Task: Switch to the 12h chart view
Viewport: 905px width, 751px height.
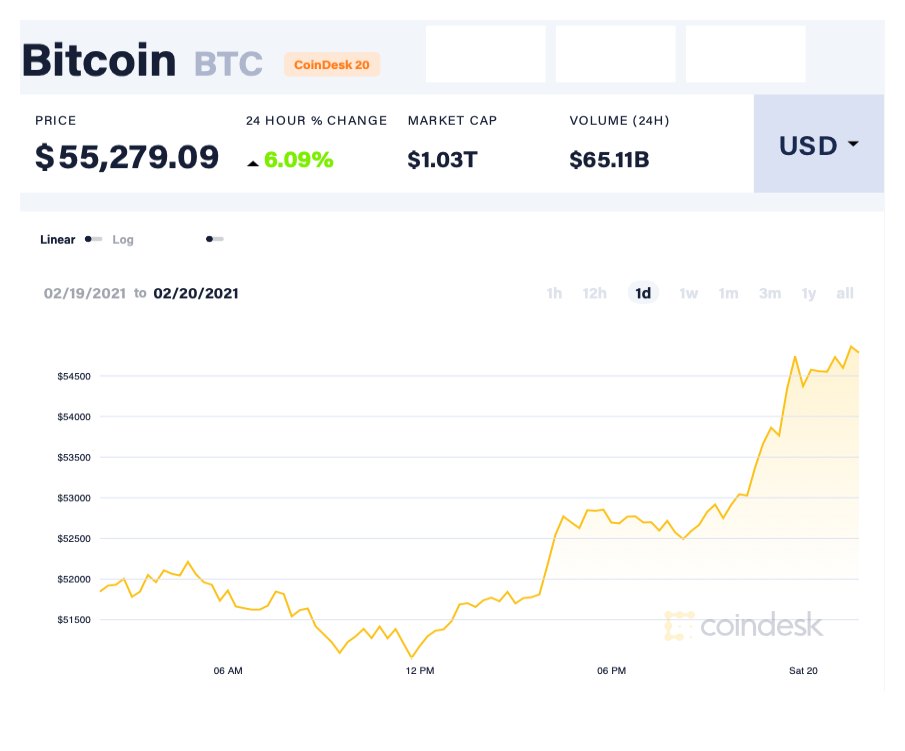Action: [594, 293]
